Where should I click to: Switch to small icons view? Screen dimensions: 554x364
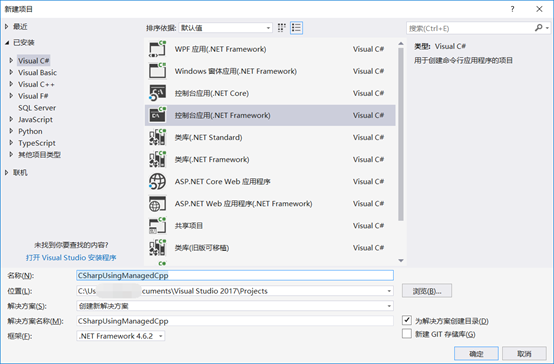click(x=282, y=28)
